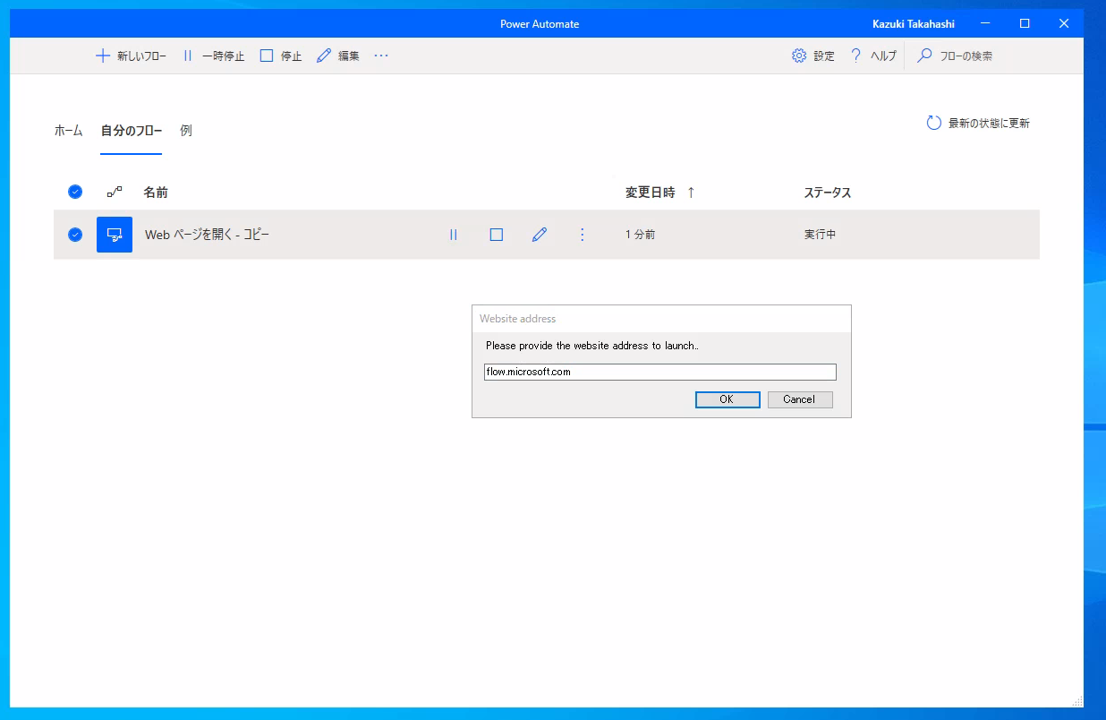
Task: Confirm the website address with OK
Action: tap(727, 399)
